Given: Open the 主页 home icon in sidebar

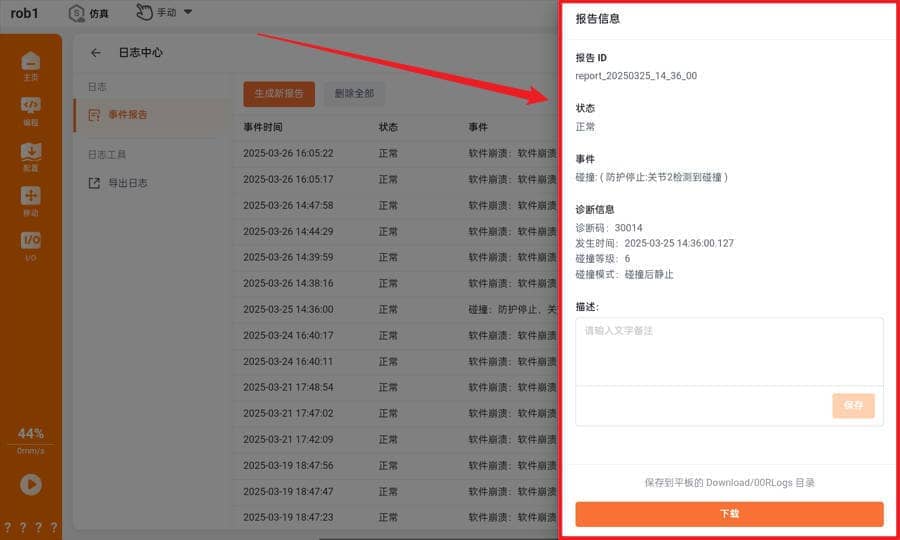Looking at the screenshot, I should pyautogui.click(x=31, y=66).
